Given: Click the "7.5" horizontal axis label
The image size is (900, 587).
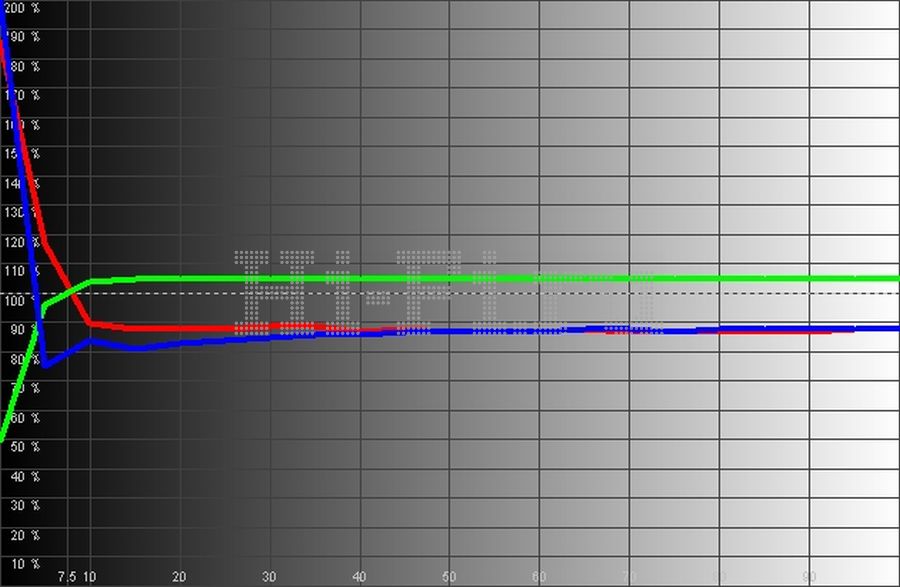Looking at the screenshot, I should (67, 577).
